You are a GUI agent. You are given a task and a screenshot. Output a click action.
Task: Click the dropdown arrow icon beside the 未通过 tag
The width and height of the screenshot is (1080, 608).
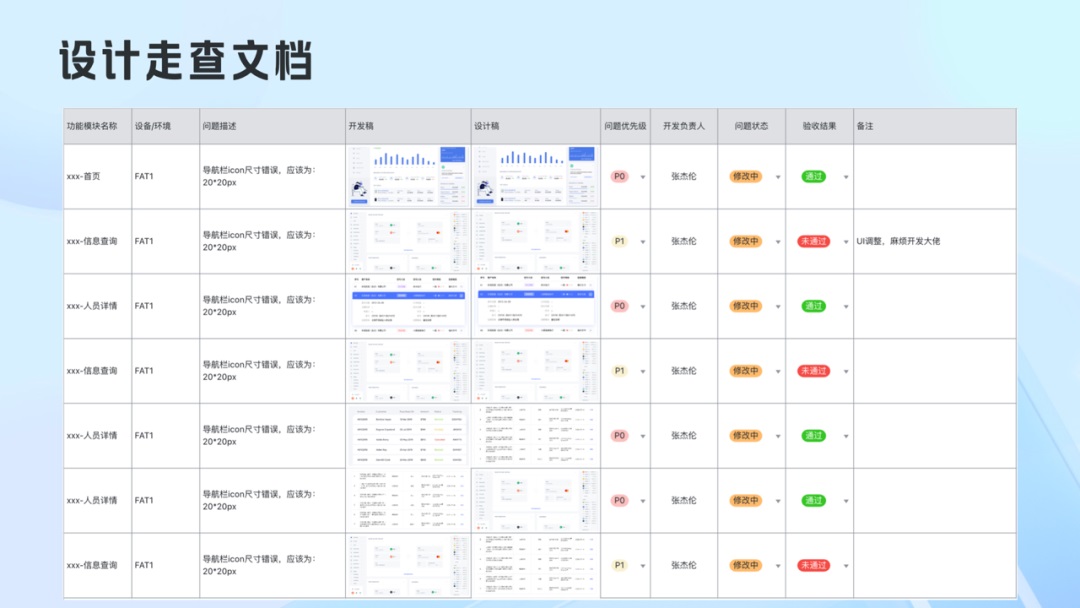(x=846, y=241)
